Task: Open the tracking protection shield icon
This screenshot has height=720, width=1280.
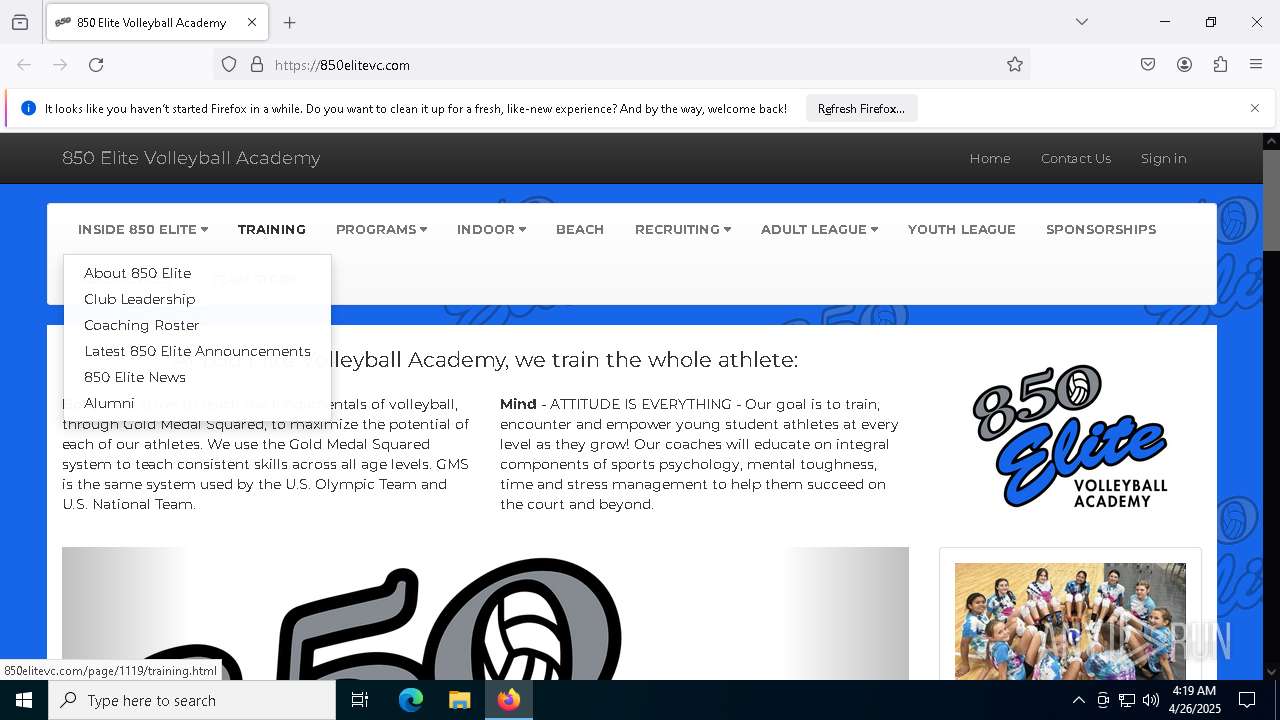Action: point(229,65)
